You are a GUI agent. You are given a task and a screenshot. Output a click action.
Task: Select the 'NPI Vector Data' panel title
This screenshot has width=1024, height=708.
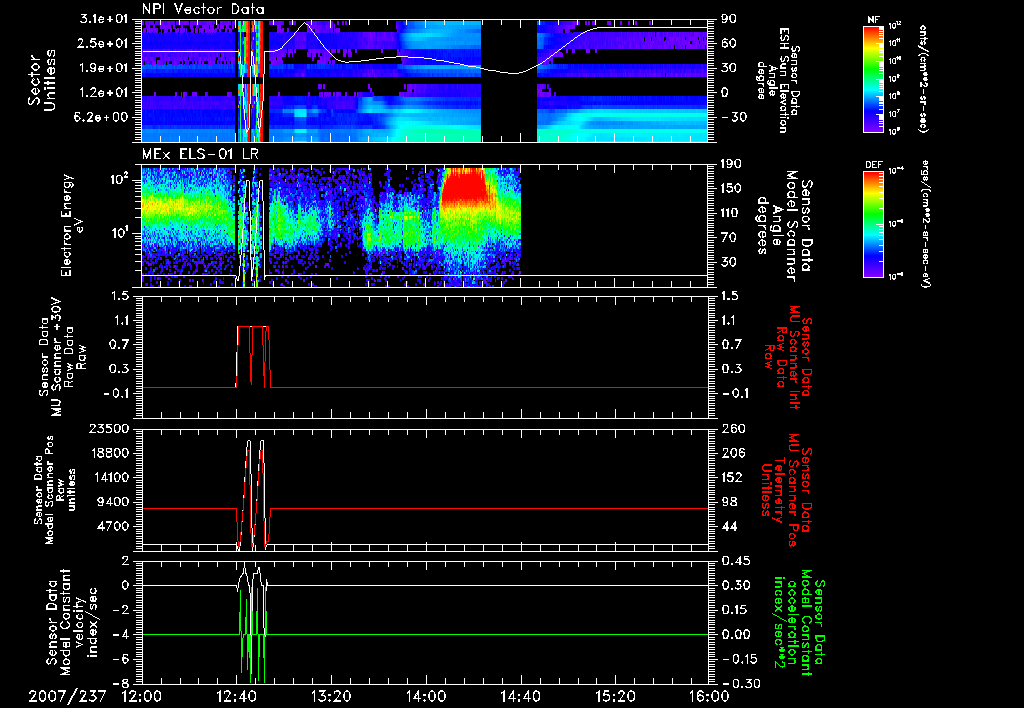coord(204,9)
